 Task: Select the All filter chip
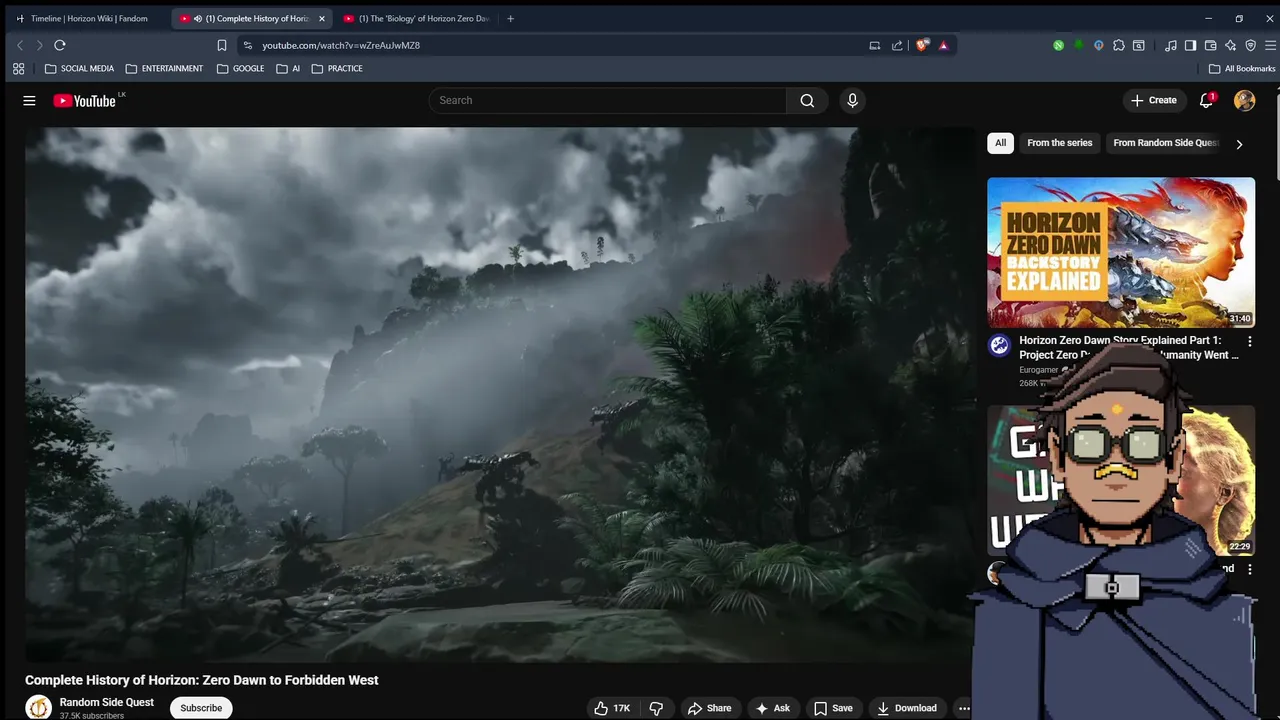point(1000,143)
